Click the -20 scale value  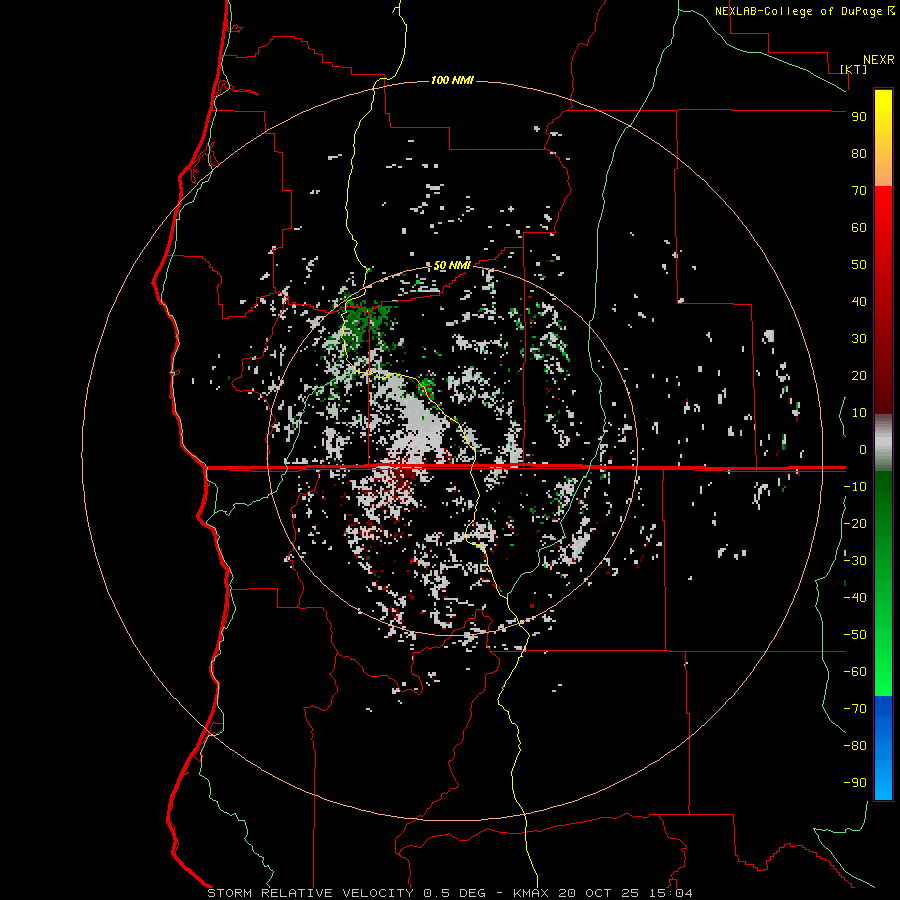pos(855,523)
